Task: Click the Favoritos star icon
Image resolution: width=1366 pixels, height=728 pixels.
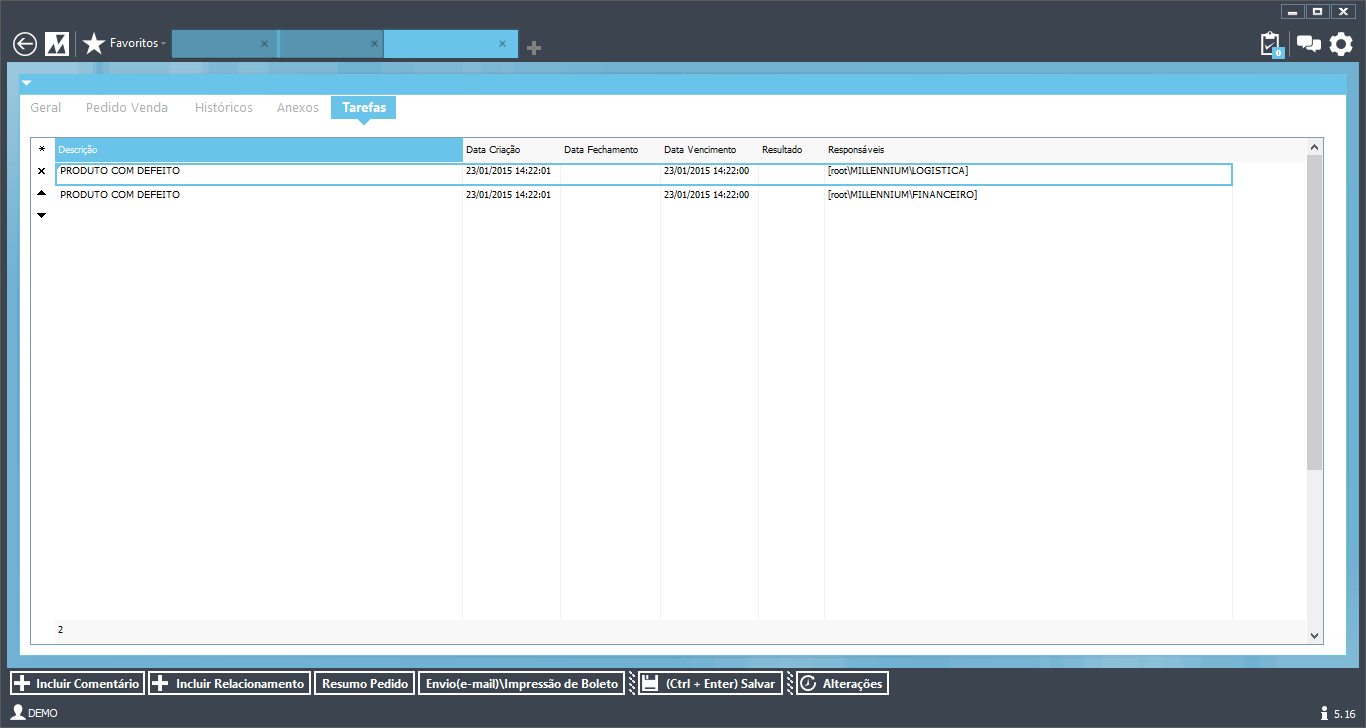Action: click(x=94, y=44)
